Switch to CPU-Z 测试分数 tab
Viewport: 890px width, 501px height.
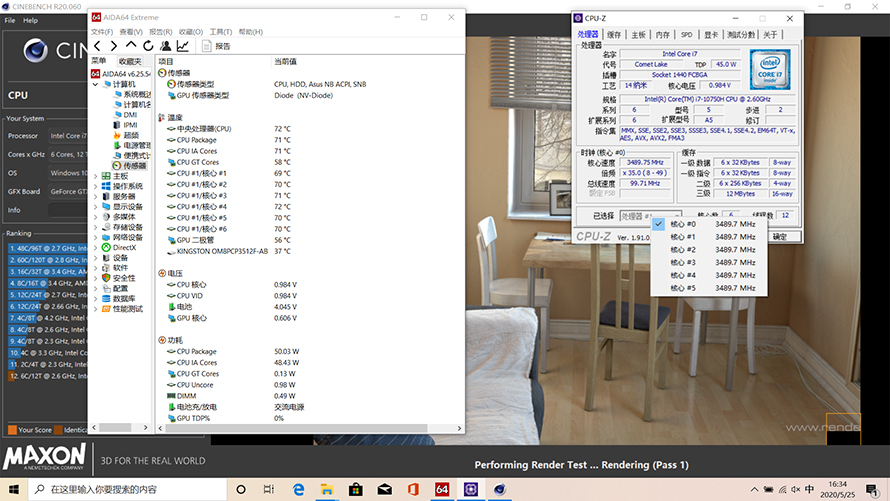pyautogui.click(x=741, y=35)
